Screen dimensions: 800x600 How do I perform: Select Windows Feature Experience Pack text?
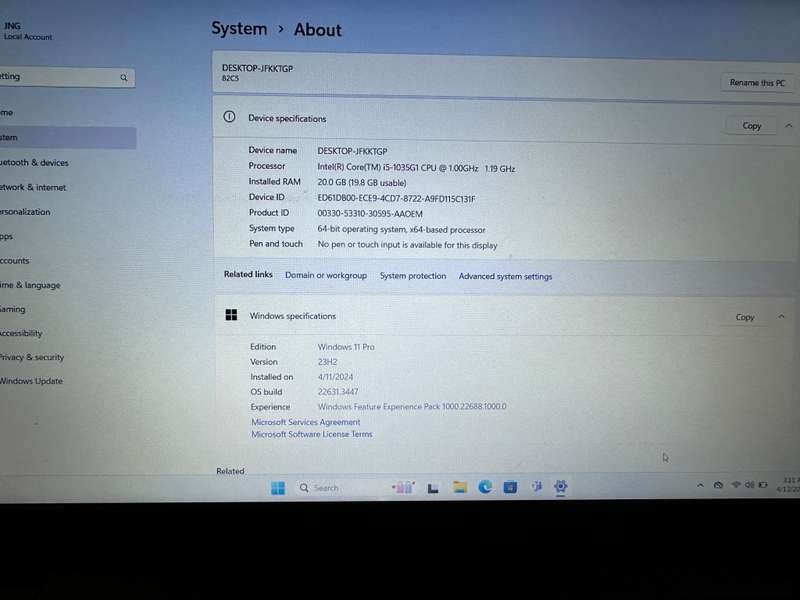[x=412, y=407]
